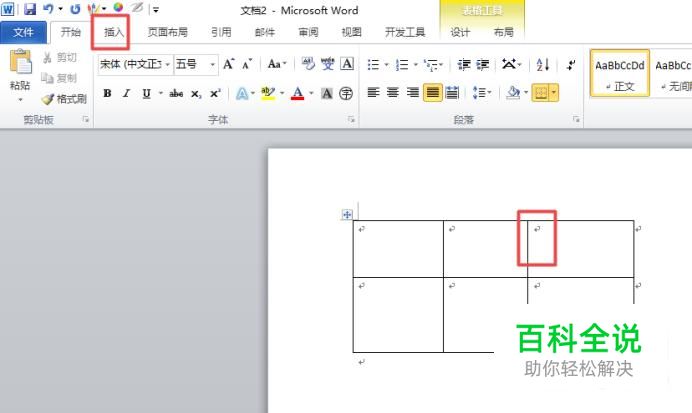Switch to the Insert (插入) tab
The image size is (692, 413).
click(x=113, y=32)
